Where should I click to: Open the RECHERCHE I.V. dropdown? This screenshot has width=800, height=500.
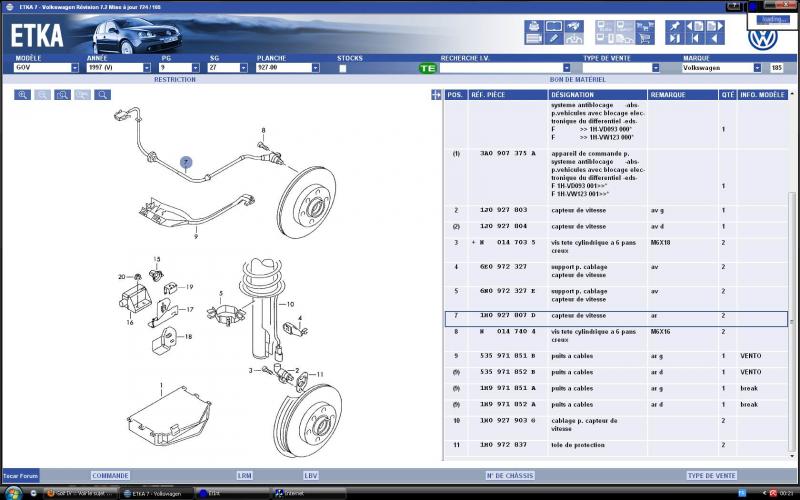click(x=567, y=68)
